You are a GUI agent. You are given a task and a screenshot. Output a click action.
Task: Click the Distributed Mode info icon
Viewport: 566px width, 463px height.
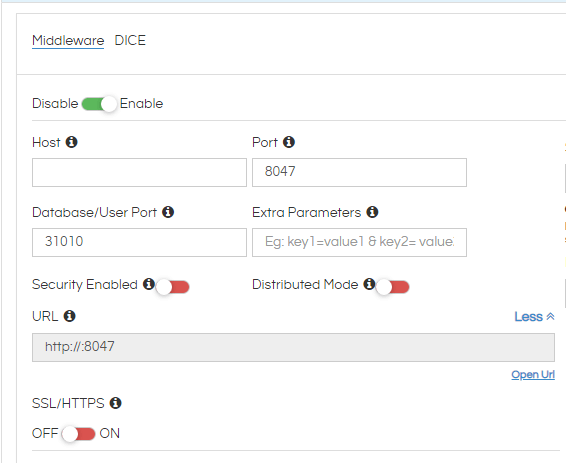pyautogui.click(x=369, y=284)
